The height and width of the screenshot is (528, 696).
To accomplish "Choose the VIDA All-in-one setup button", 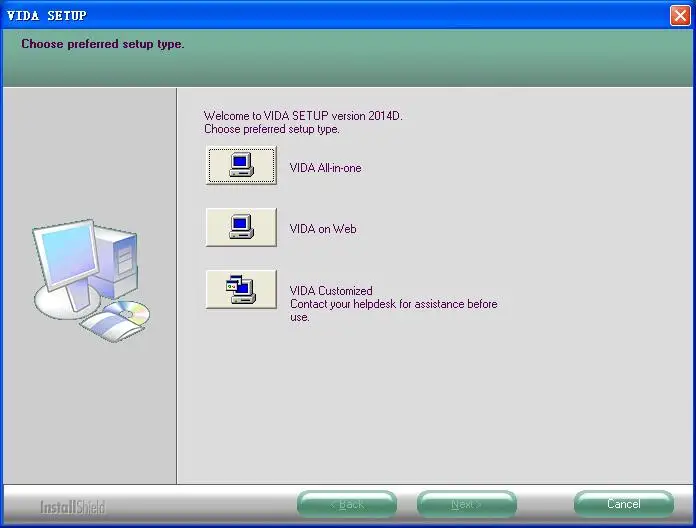I will pyautogui.click(x=241, y=165).
